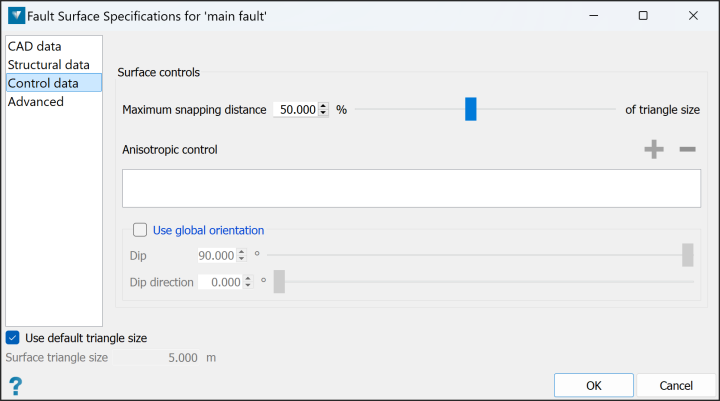The width and height of the screenshot is (720, 401).
Task: Decrease the Dip value stepper arrow
Action: click(x=242, y=259)
